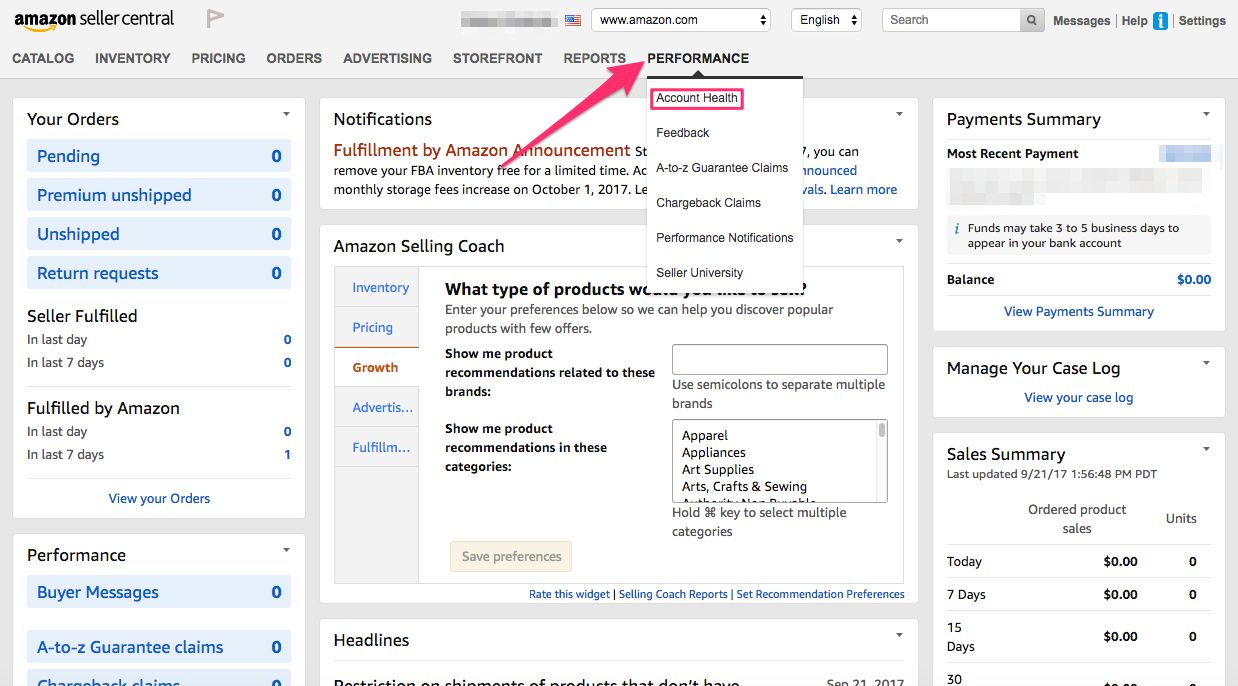Click the PERFORMANCE menu
The image size is (1238, 686).
698,58
